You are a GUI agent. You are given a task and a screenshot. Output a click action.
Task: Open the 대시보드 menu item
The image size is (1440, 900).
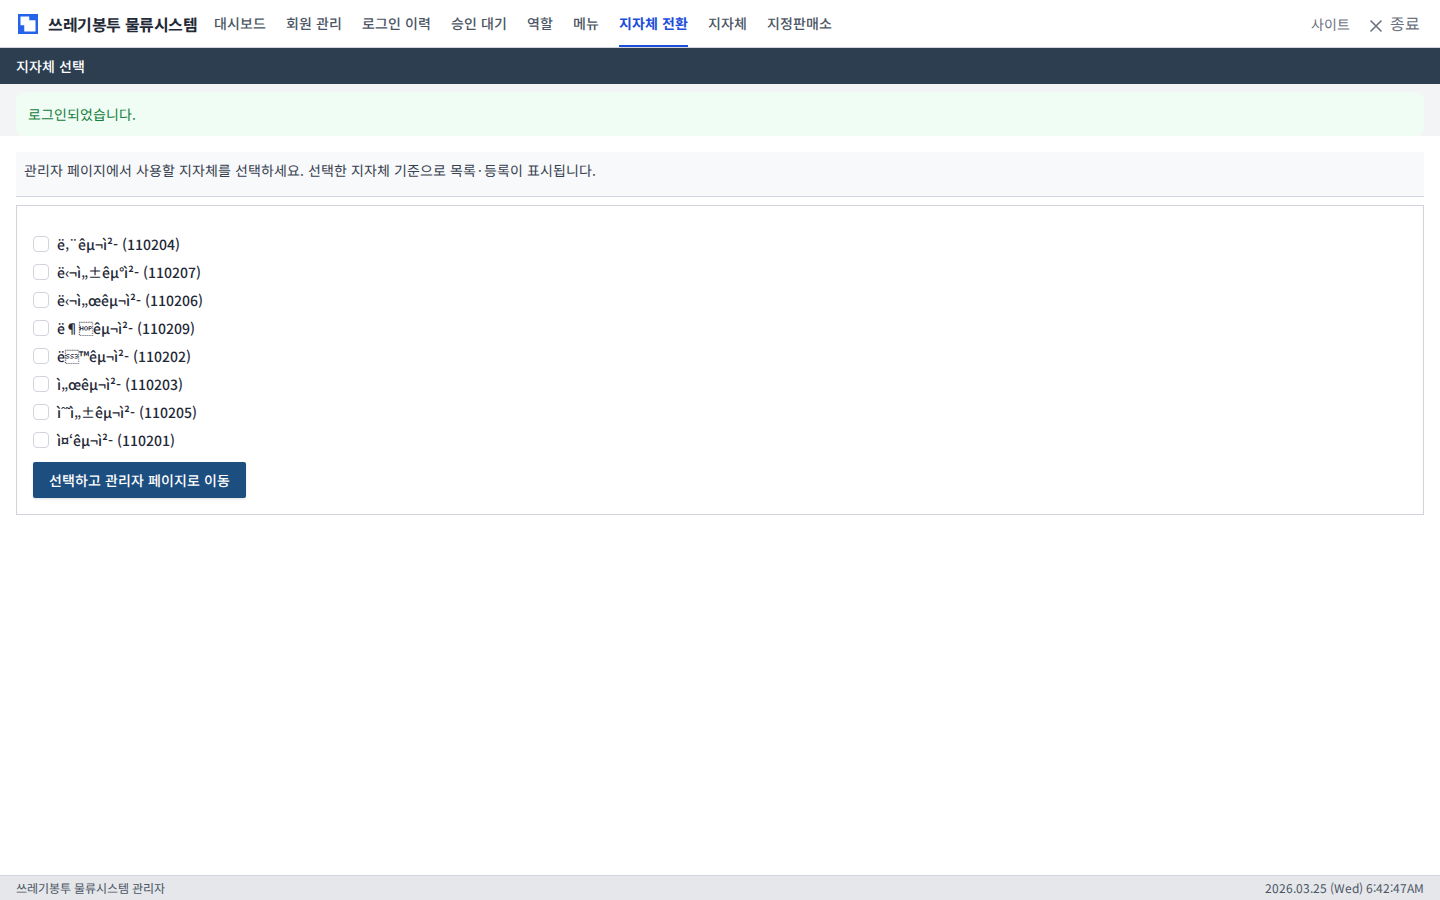pyautogui.click(x=240, y=24)
